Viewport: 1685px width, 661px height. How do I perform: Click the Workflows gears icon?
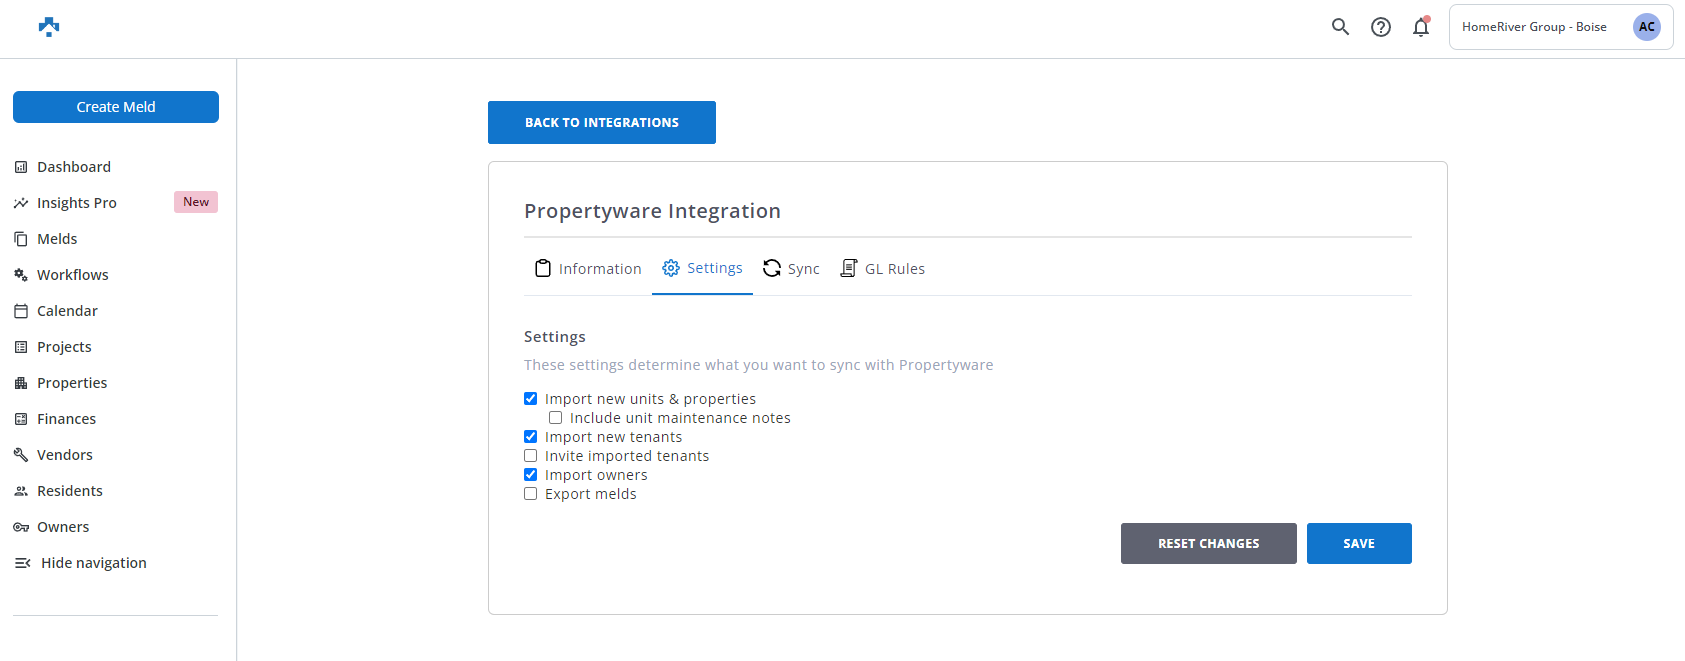tap(21, 275)
